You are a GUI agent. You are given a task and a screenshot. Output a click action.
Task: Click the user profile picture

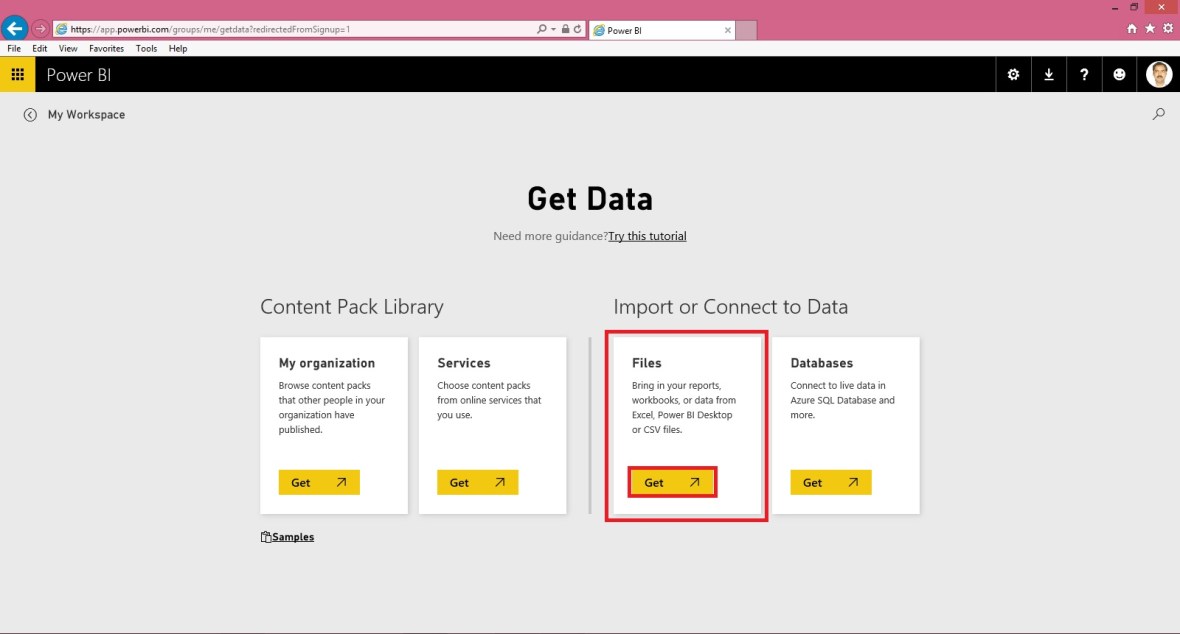(x=1158, y=74)
